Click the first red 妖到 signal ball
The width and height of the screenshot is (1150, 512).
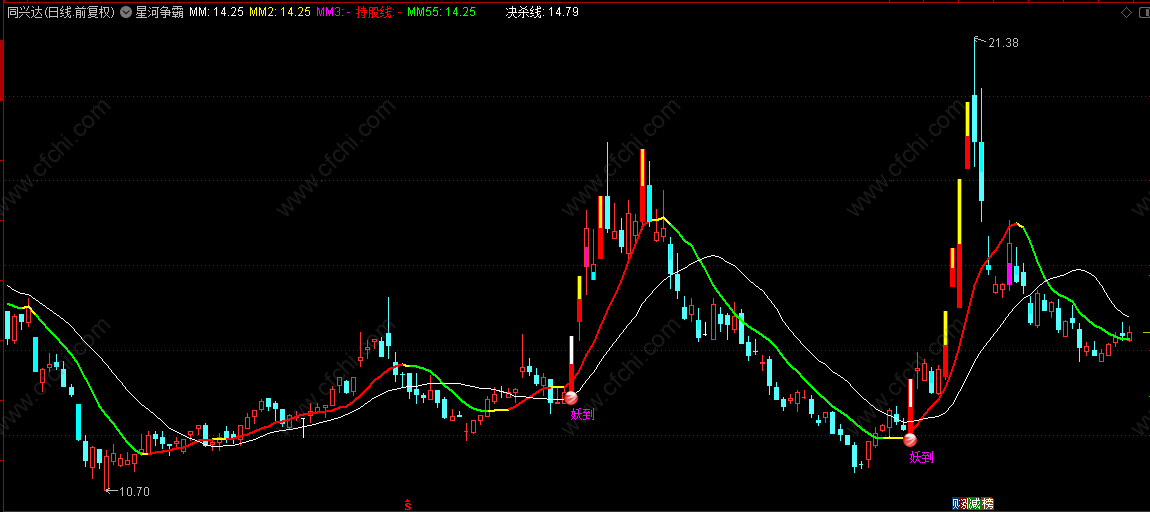[570, 398]
